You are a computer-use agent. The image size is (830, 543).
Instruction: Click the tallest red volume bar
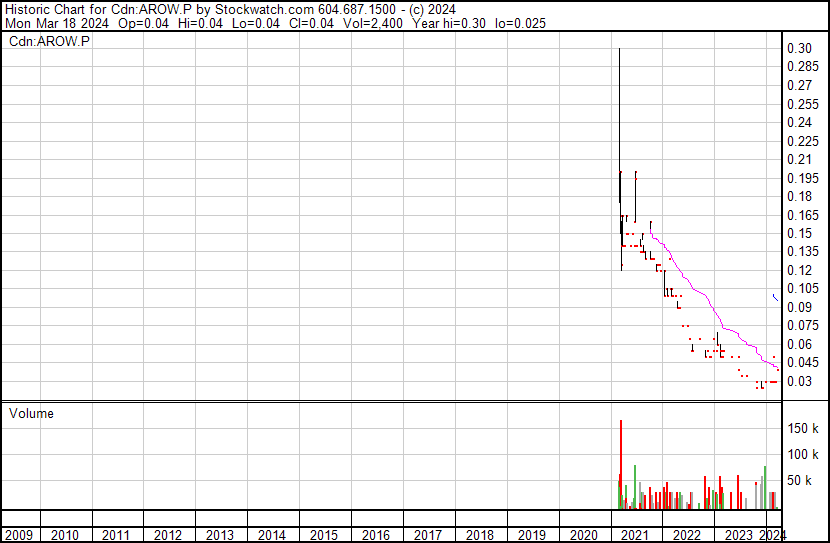(621, 460)
